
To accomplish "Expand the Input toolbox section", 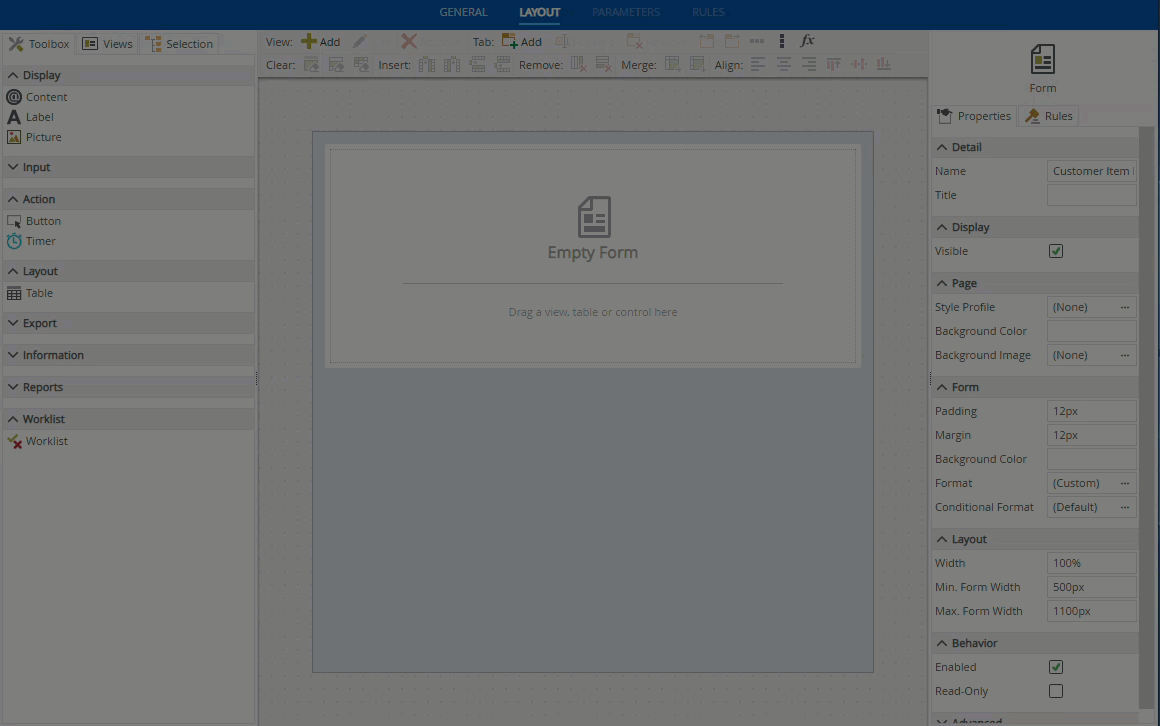I will click(36, 167).
